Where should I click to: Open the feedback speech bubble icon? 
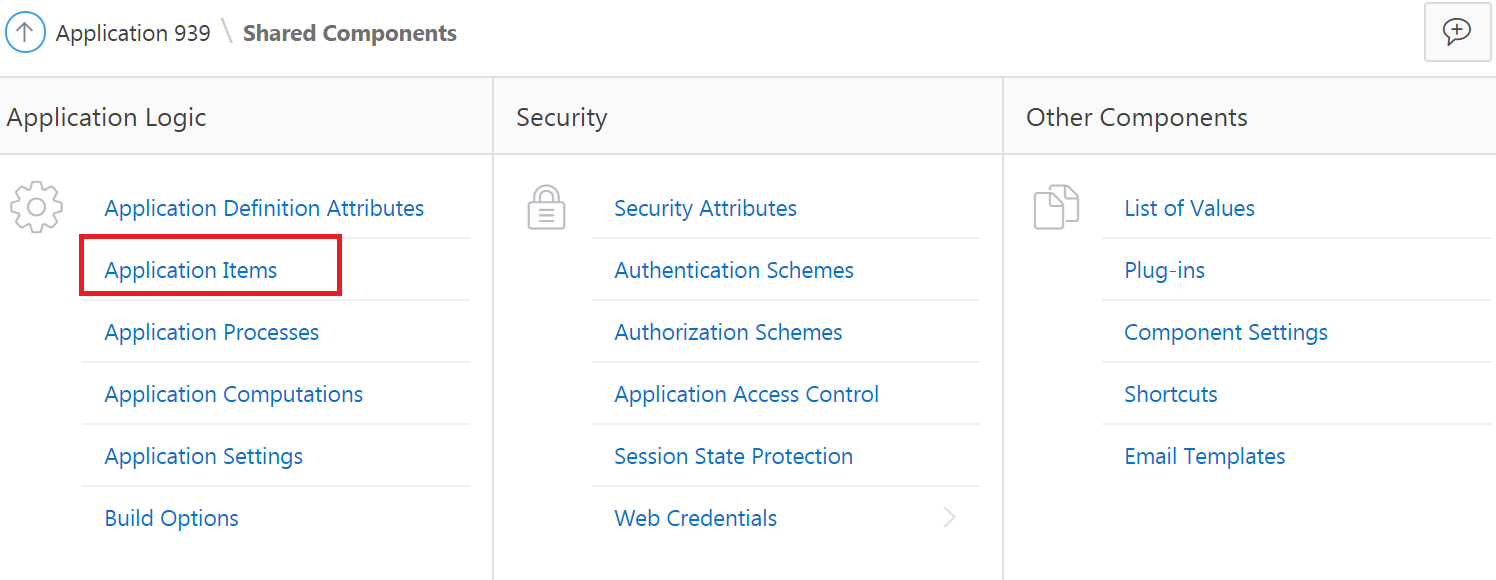(1457, 33)
